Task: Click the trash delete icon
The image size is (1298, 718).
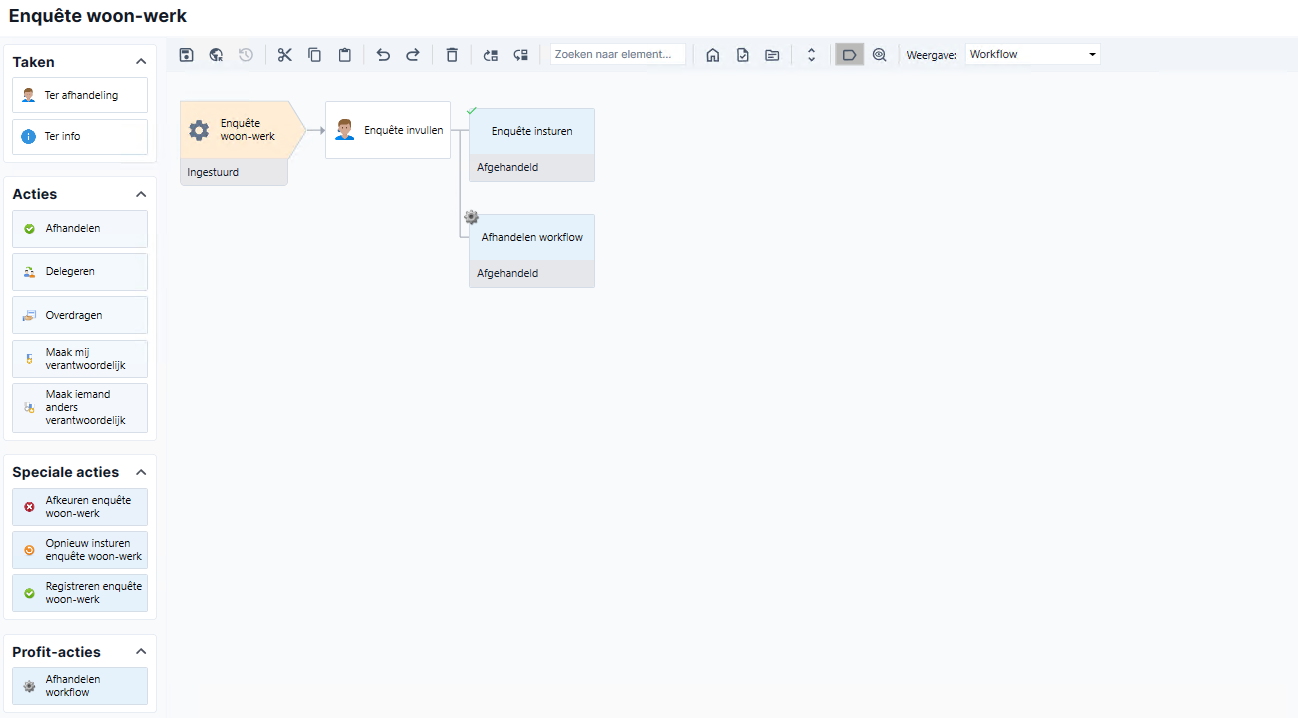Action: (x=452, y=55)
